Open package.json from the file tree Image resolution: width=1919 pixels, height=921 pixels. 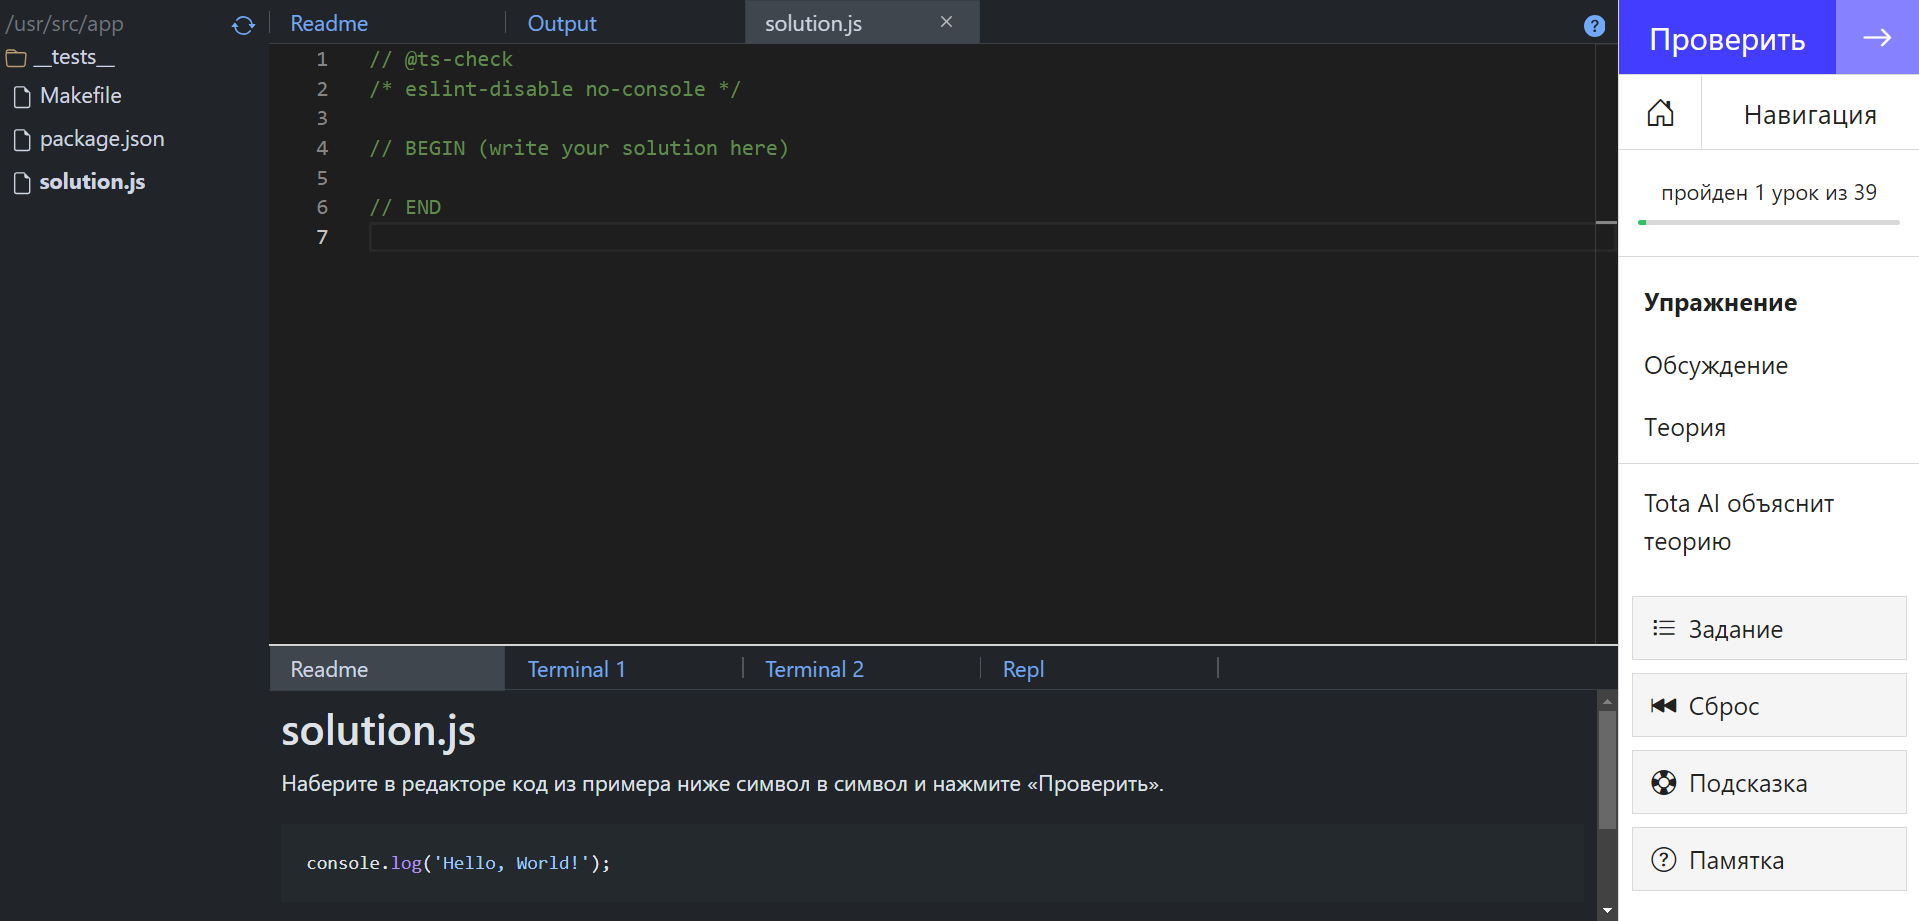click(101, 139)
